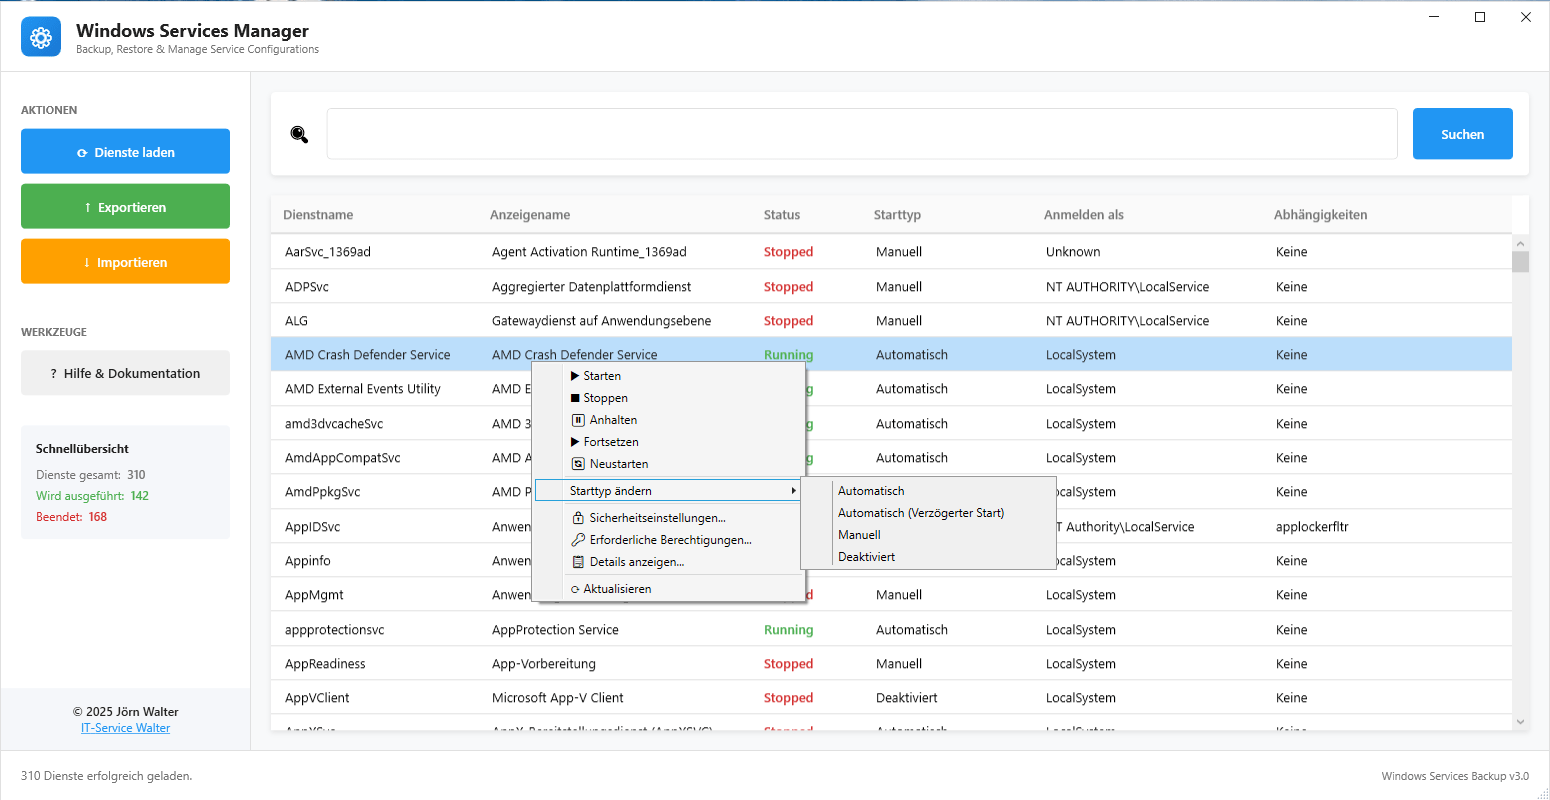Screen dimensions: 1550x800
Task: Sort the list by Starttyp column header
Action: 897,215
